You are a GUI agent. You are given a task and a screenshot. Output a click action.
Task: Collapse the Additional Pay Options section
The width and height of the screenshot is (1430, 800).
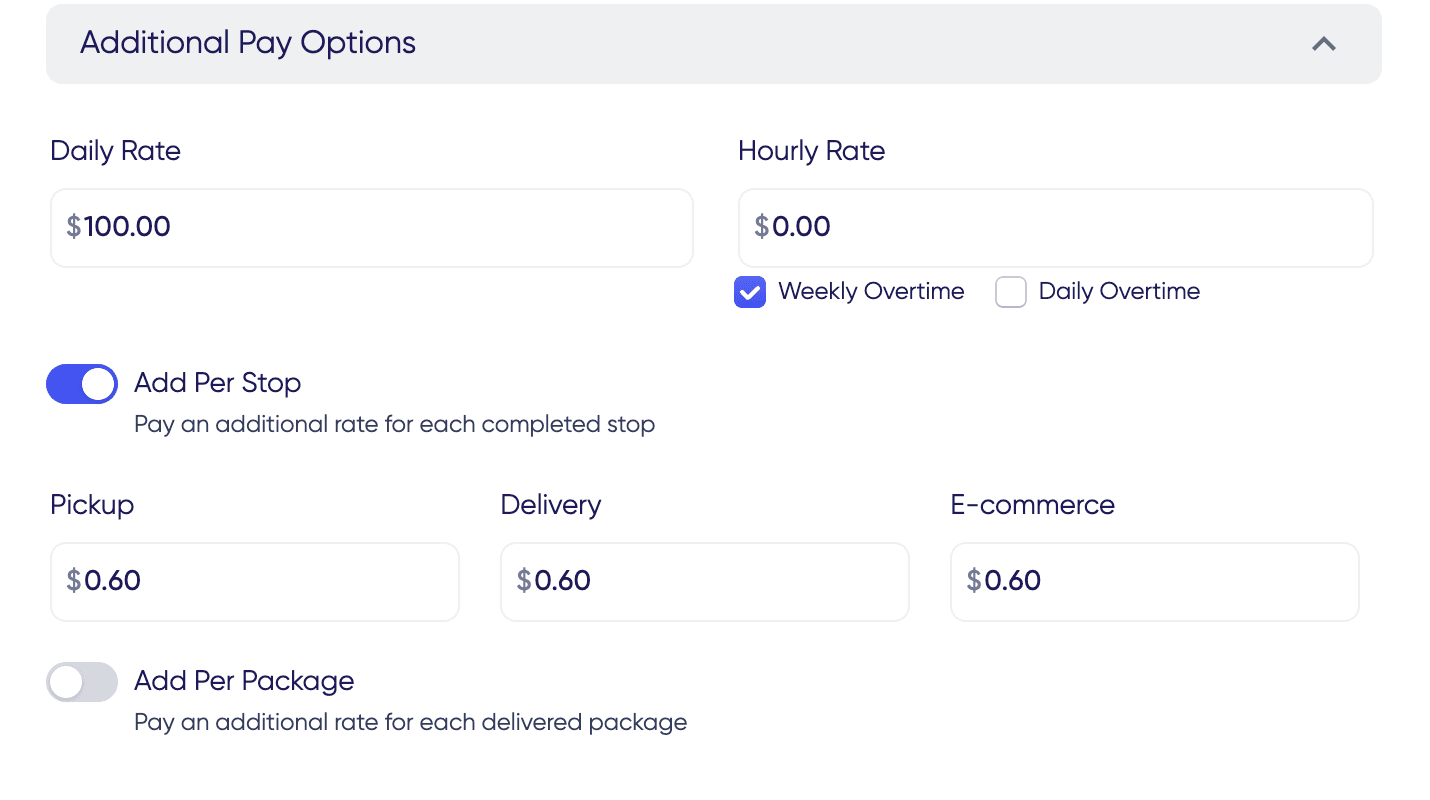(x=1323, y=44)
